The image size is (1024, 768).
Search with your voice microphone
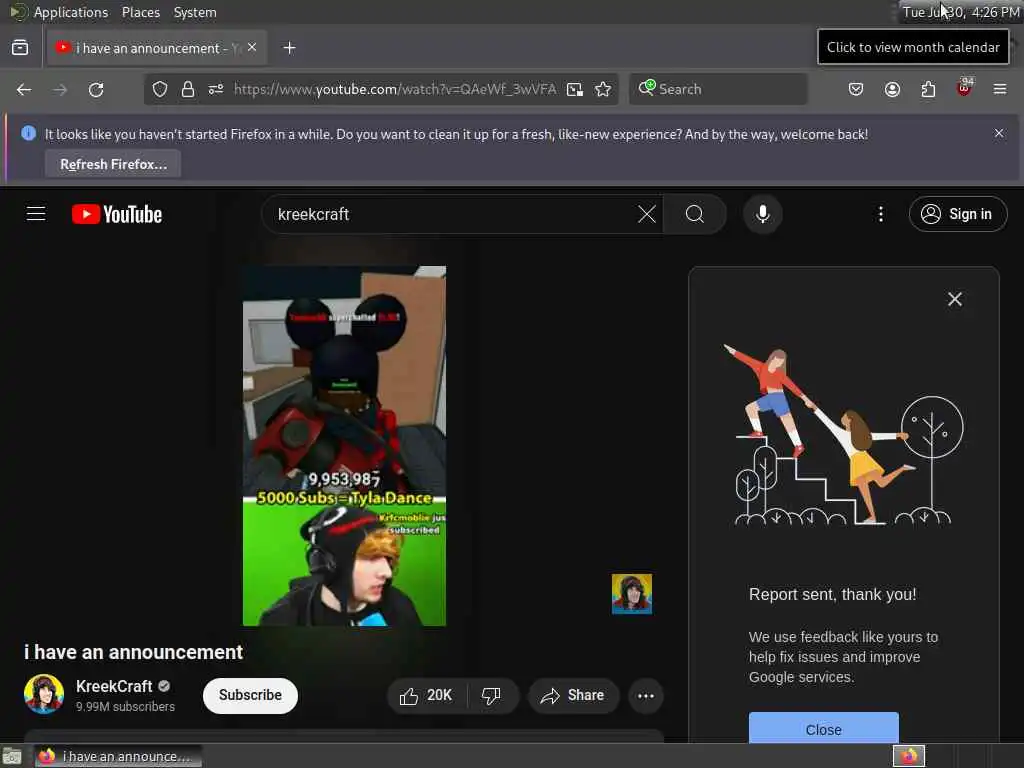pos(763,214)
